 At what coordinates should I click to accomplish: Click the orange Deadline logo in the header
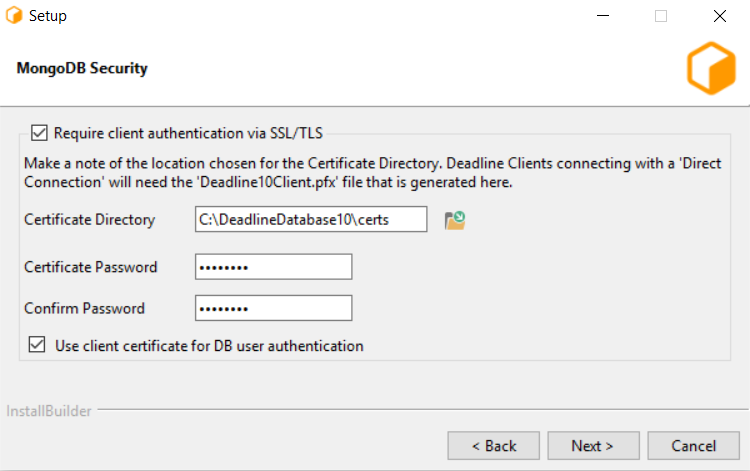[x=710, y=69]
